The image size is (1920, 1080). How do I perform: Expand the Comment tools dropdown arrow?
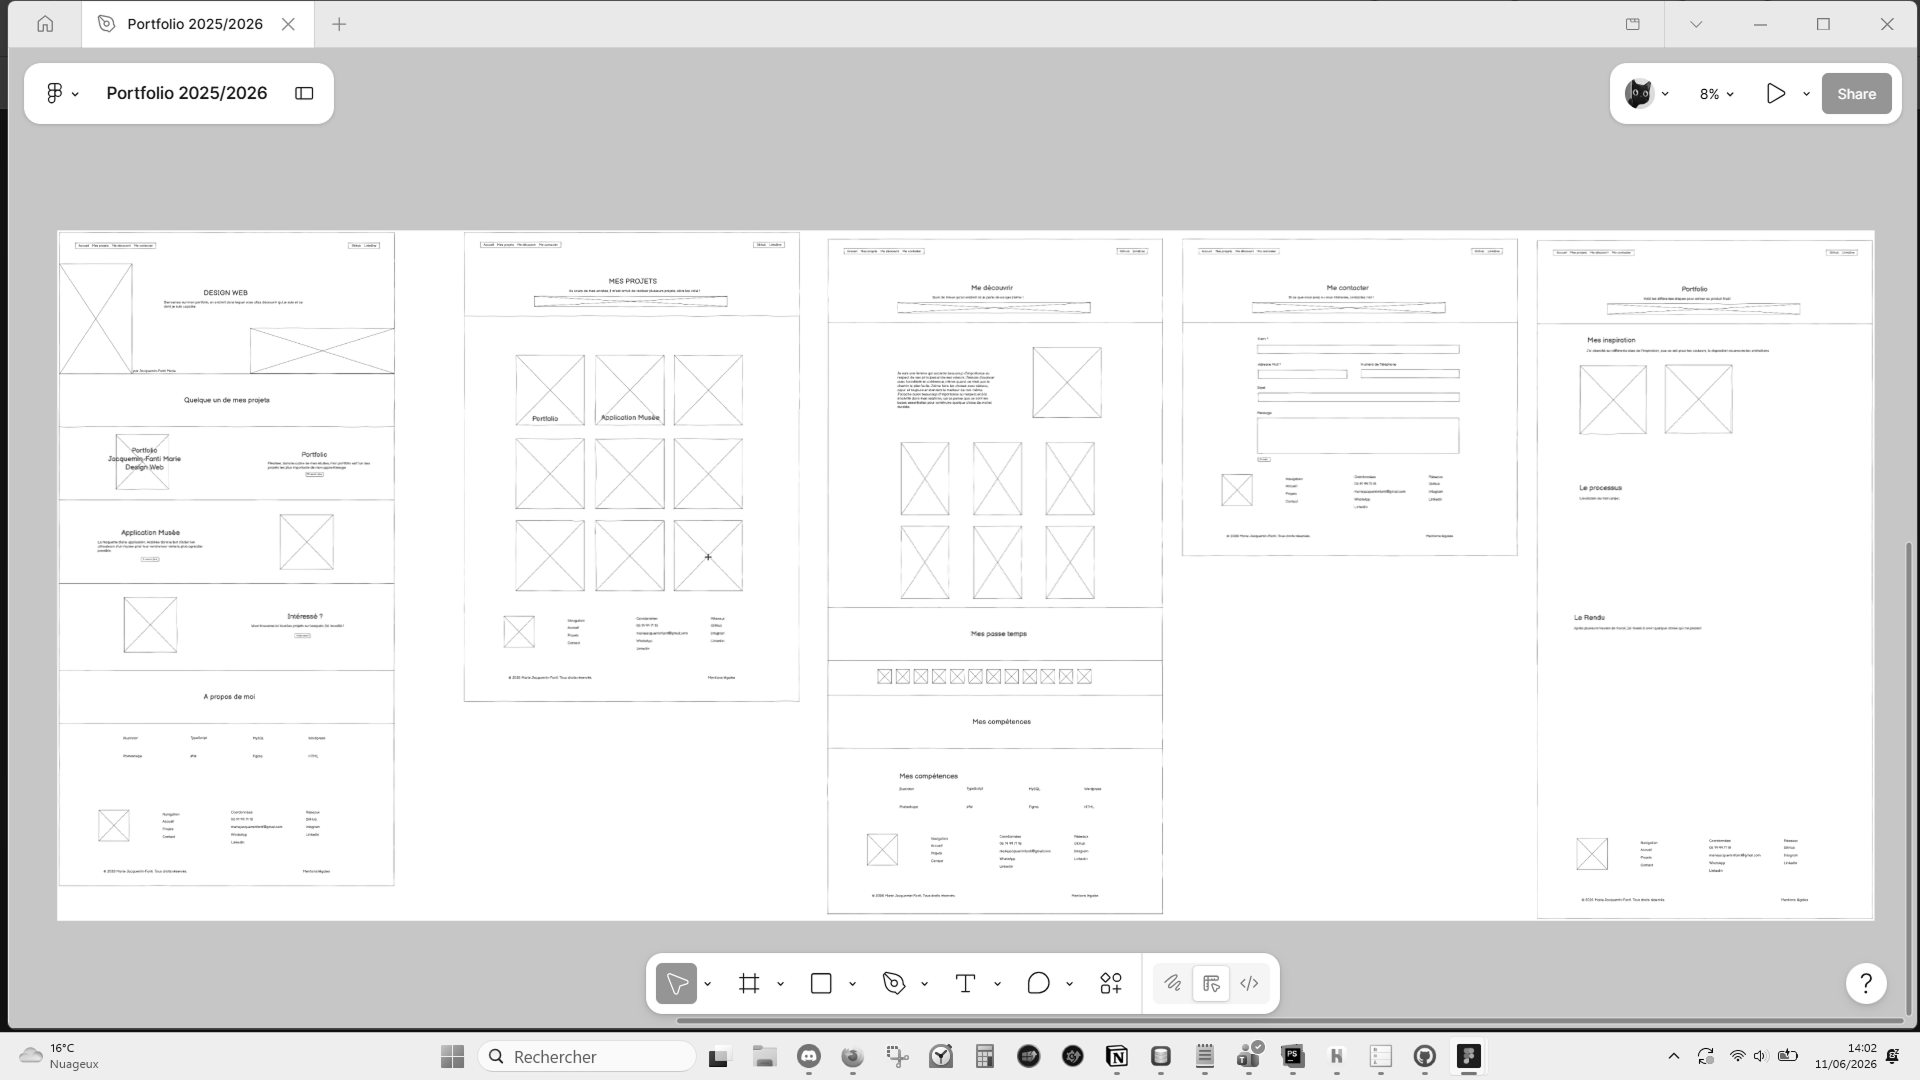point(1069,985)
